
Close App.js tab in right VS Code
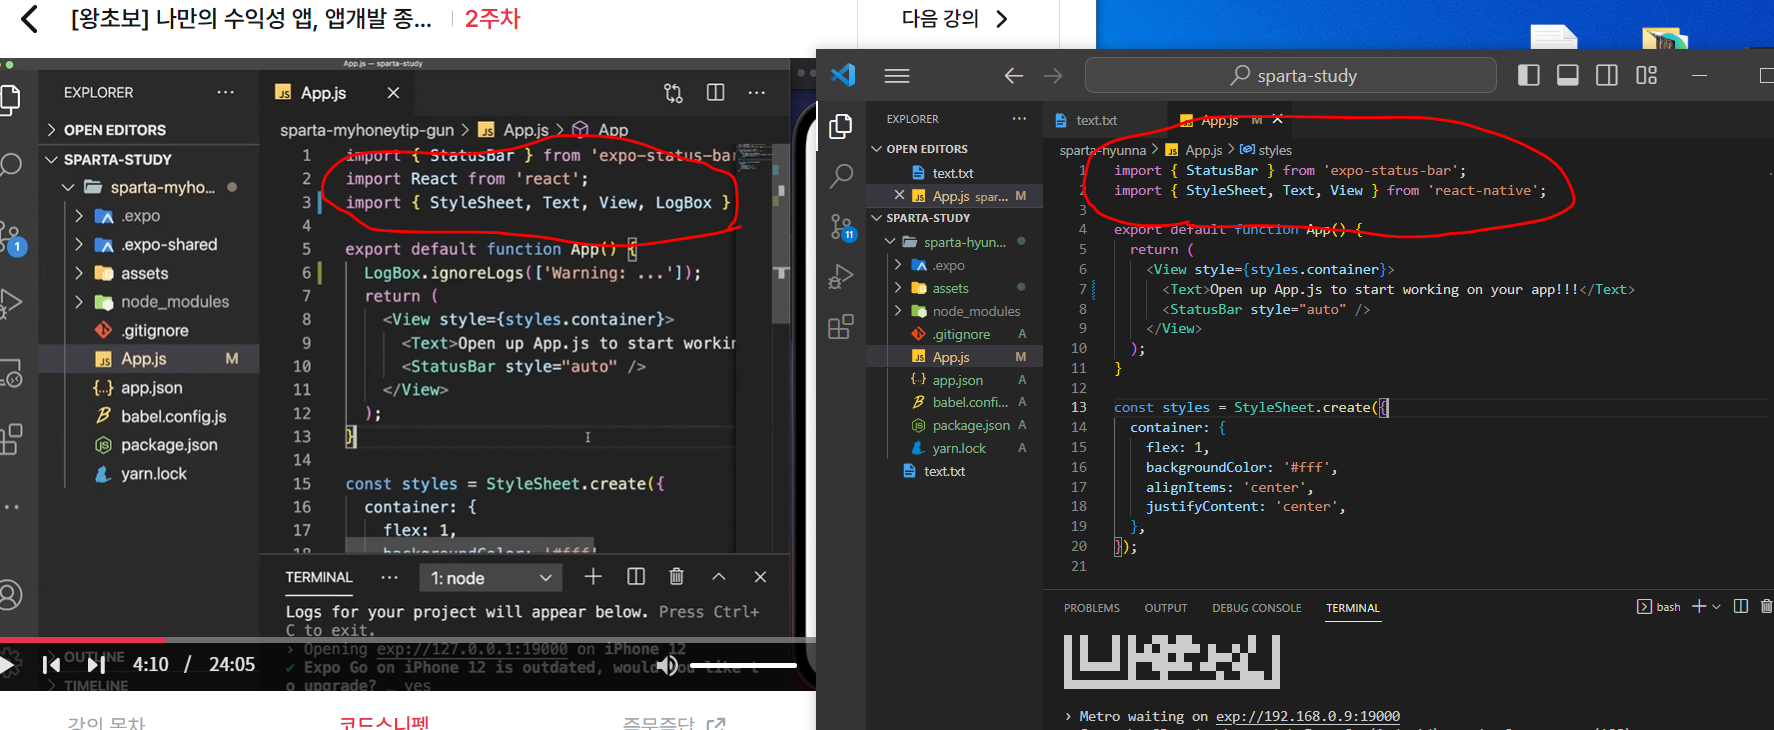(x=1277, y=120)
